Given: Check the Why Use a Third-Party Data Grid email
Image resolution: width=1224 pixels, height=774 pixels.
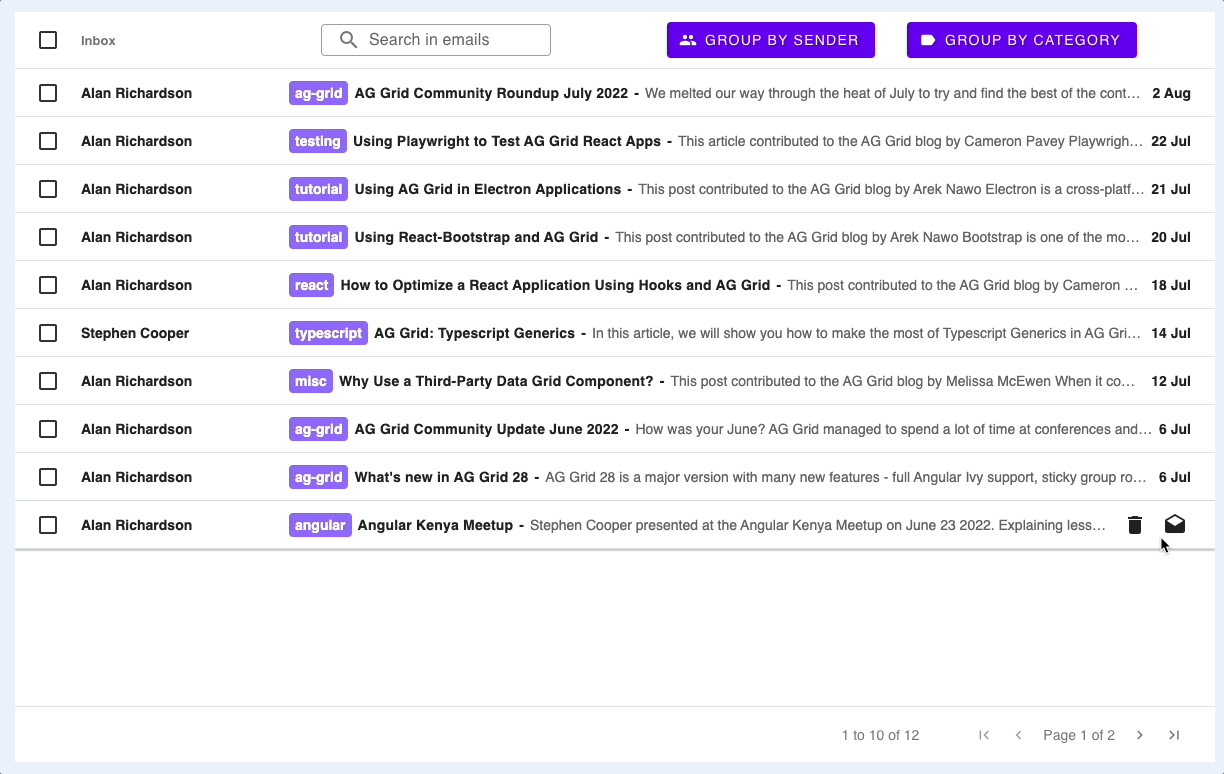Looking at the screenshot, I should click(x=48, y=381).
